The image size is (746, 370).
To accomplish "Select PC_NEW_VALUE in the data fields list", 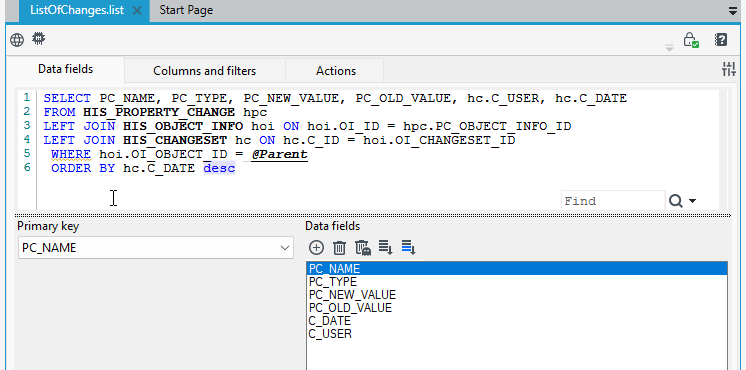I will 517,295.
